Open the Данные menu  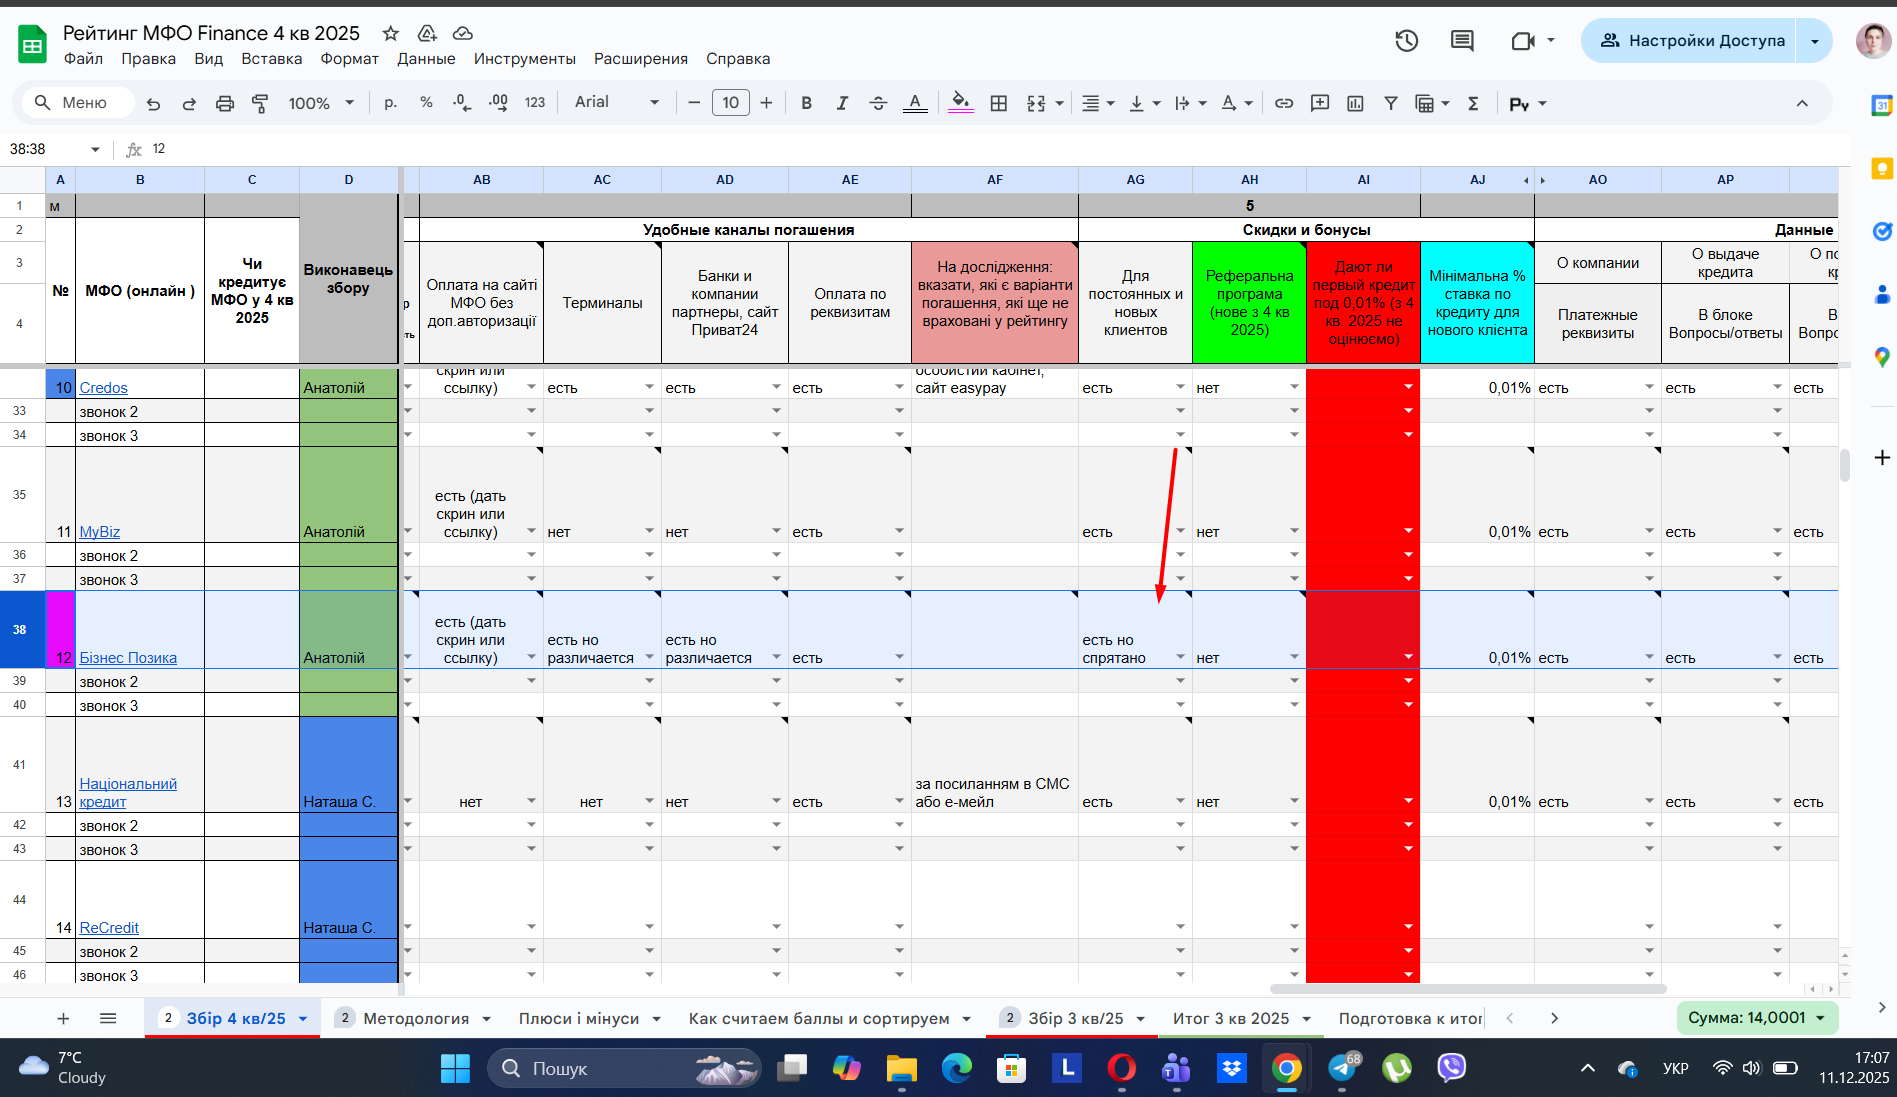pos(426,59)
